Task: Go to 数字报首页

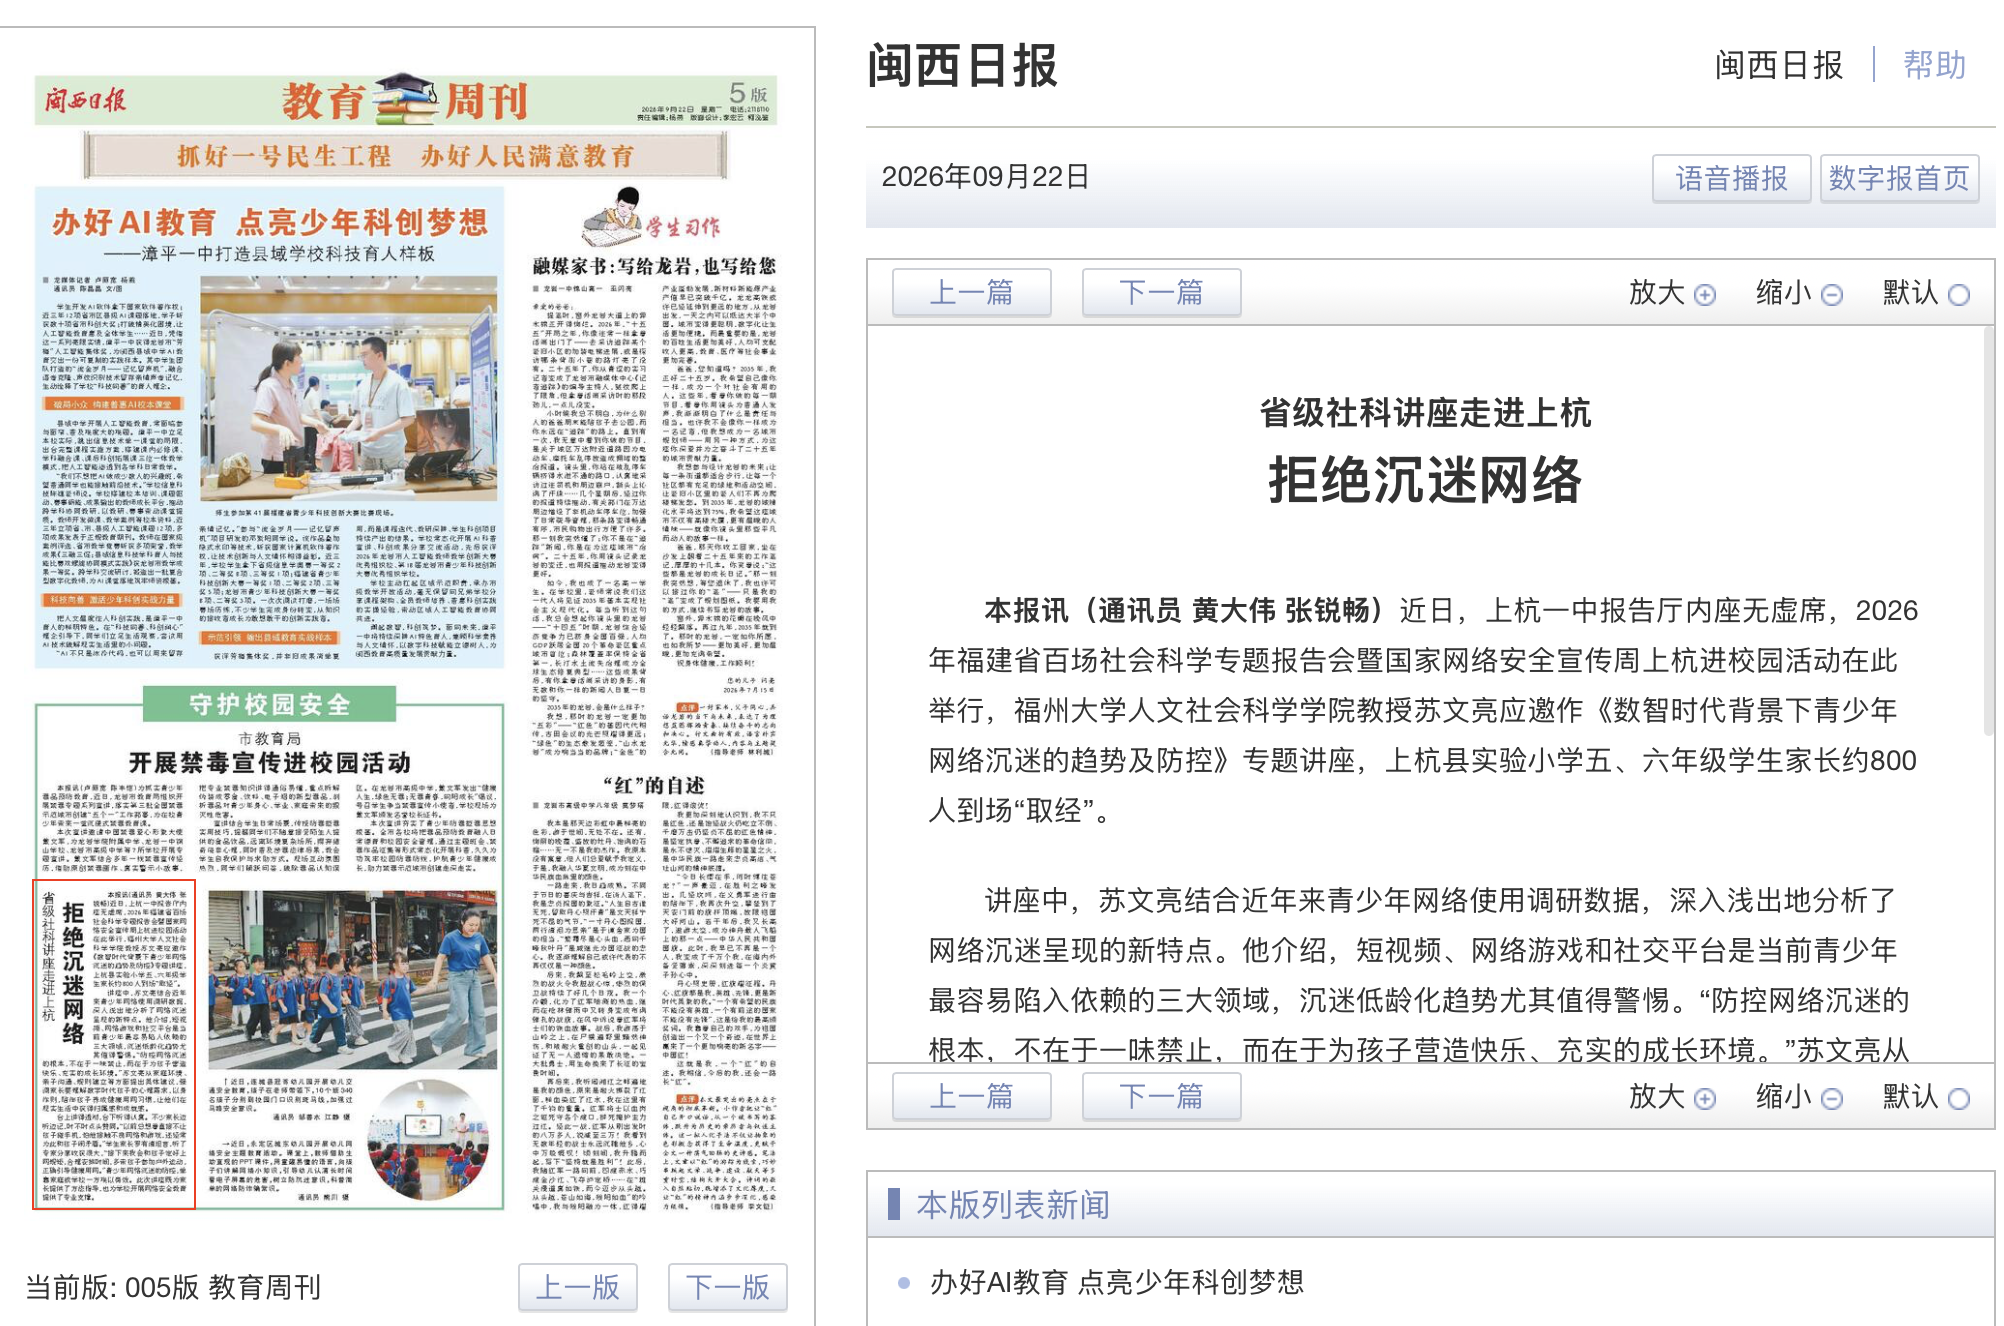Action: pyautogui.click(x=1899, y=178)
